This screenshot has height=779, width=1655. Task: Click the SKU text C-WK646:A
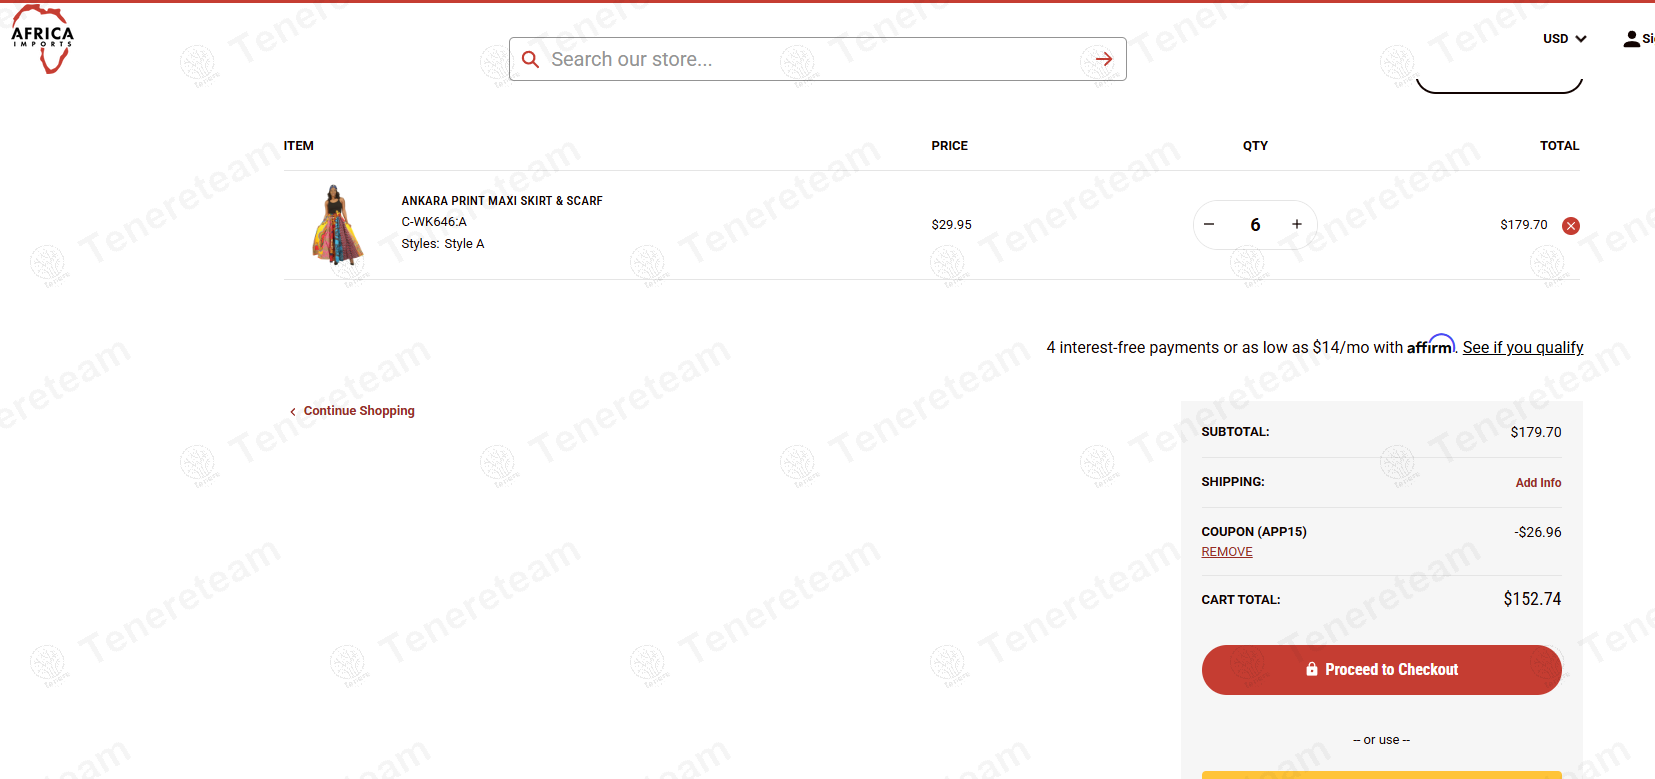(434, 222)
